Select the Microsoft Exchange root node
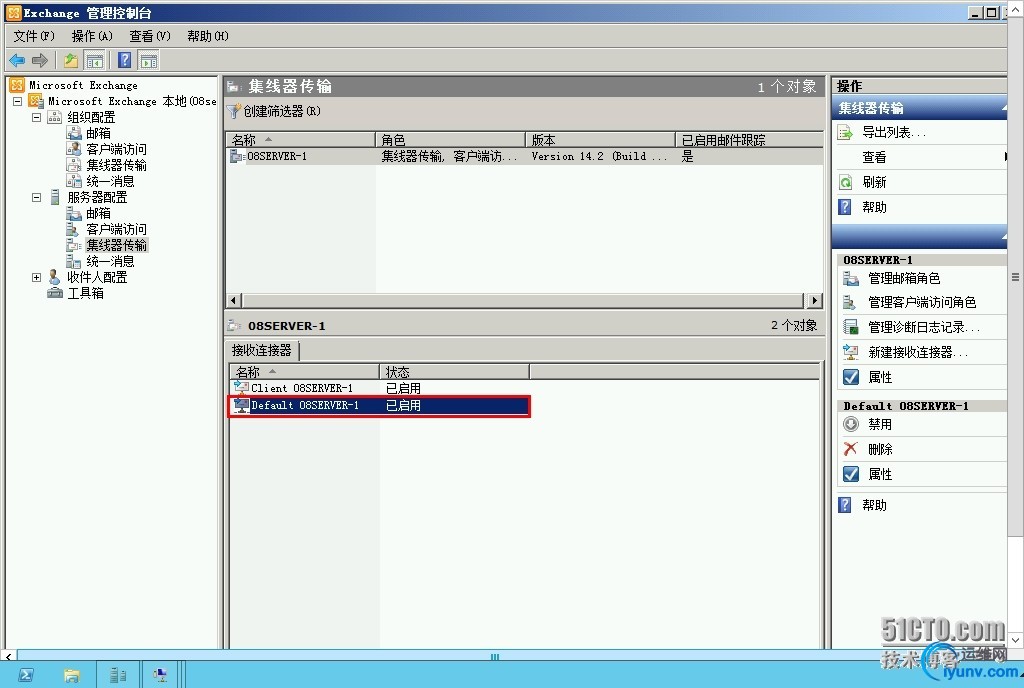The width and height of the screenshot is (1024, 688). click(x=83, y=86)
